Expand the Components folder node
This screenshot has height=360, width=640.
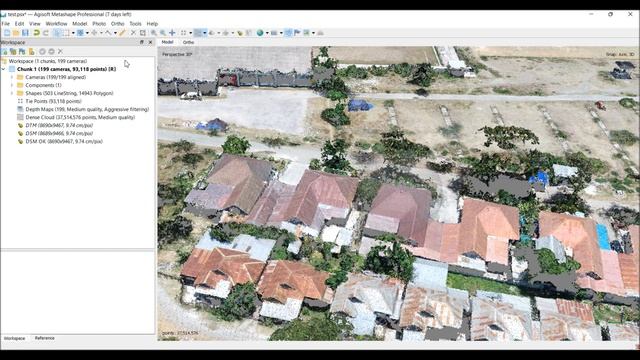12,85
